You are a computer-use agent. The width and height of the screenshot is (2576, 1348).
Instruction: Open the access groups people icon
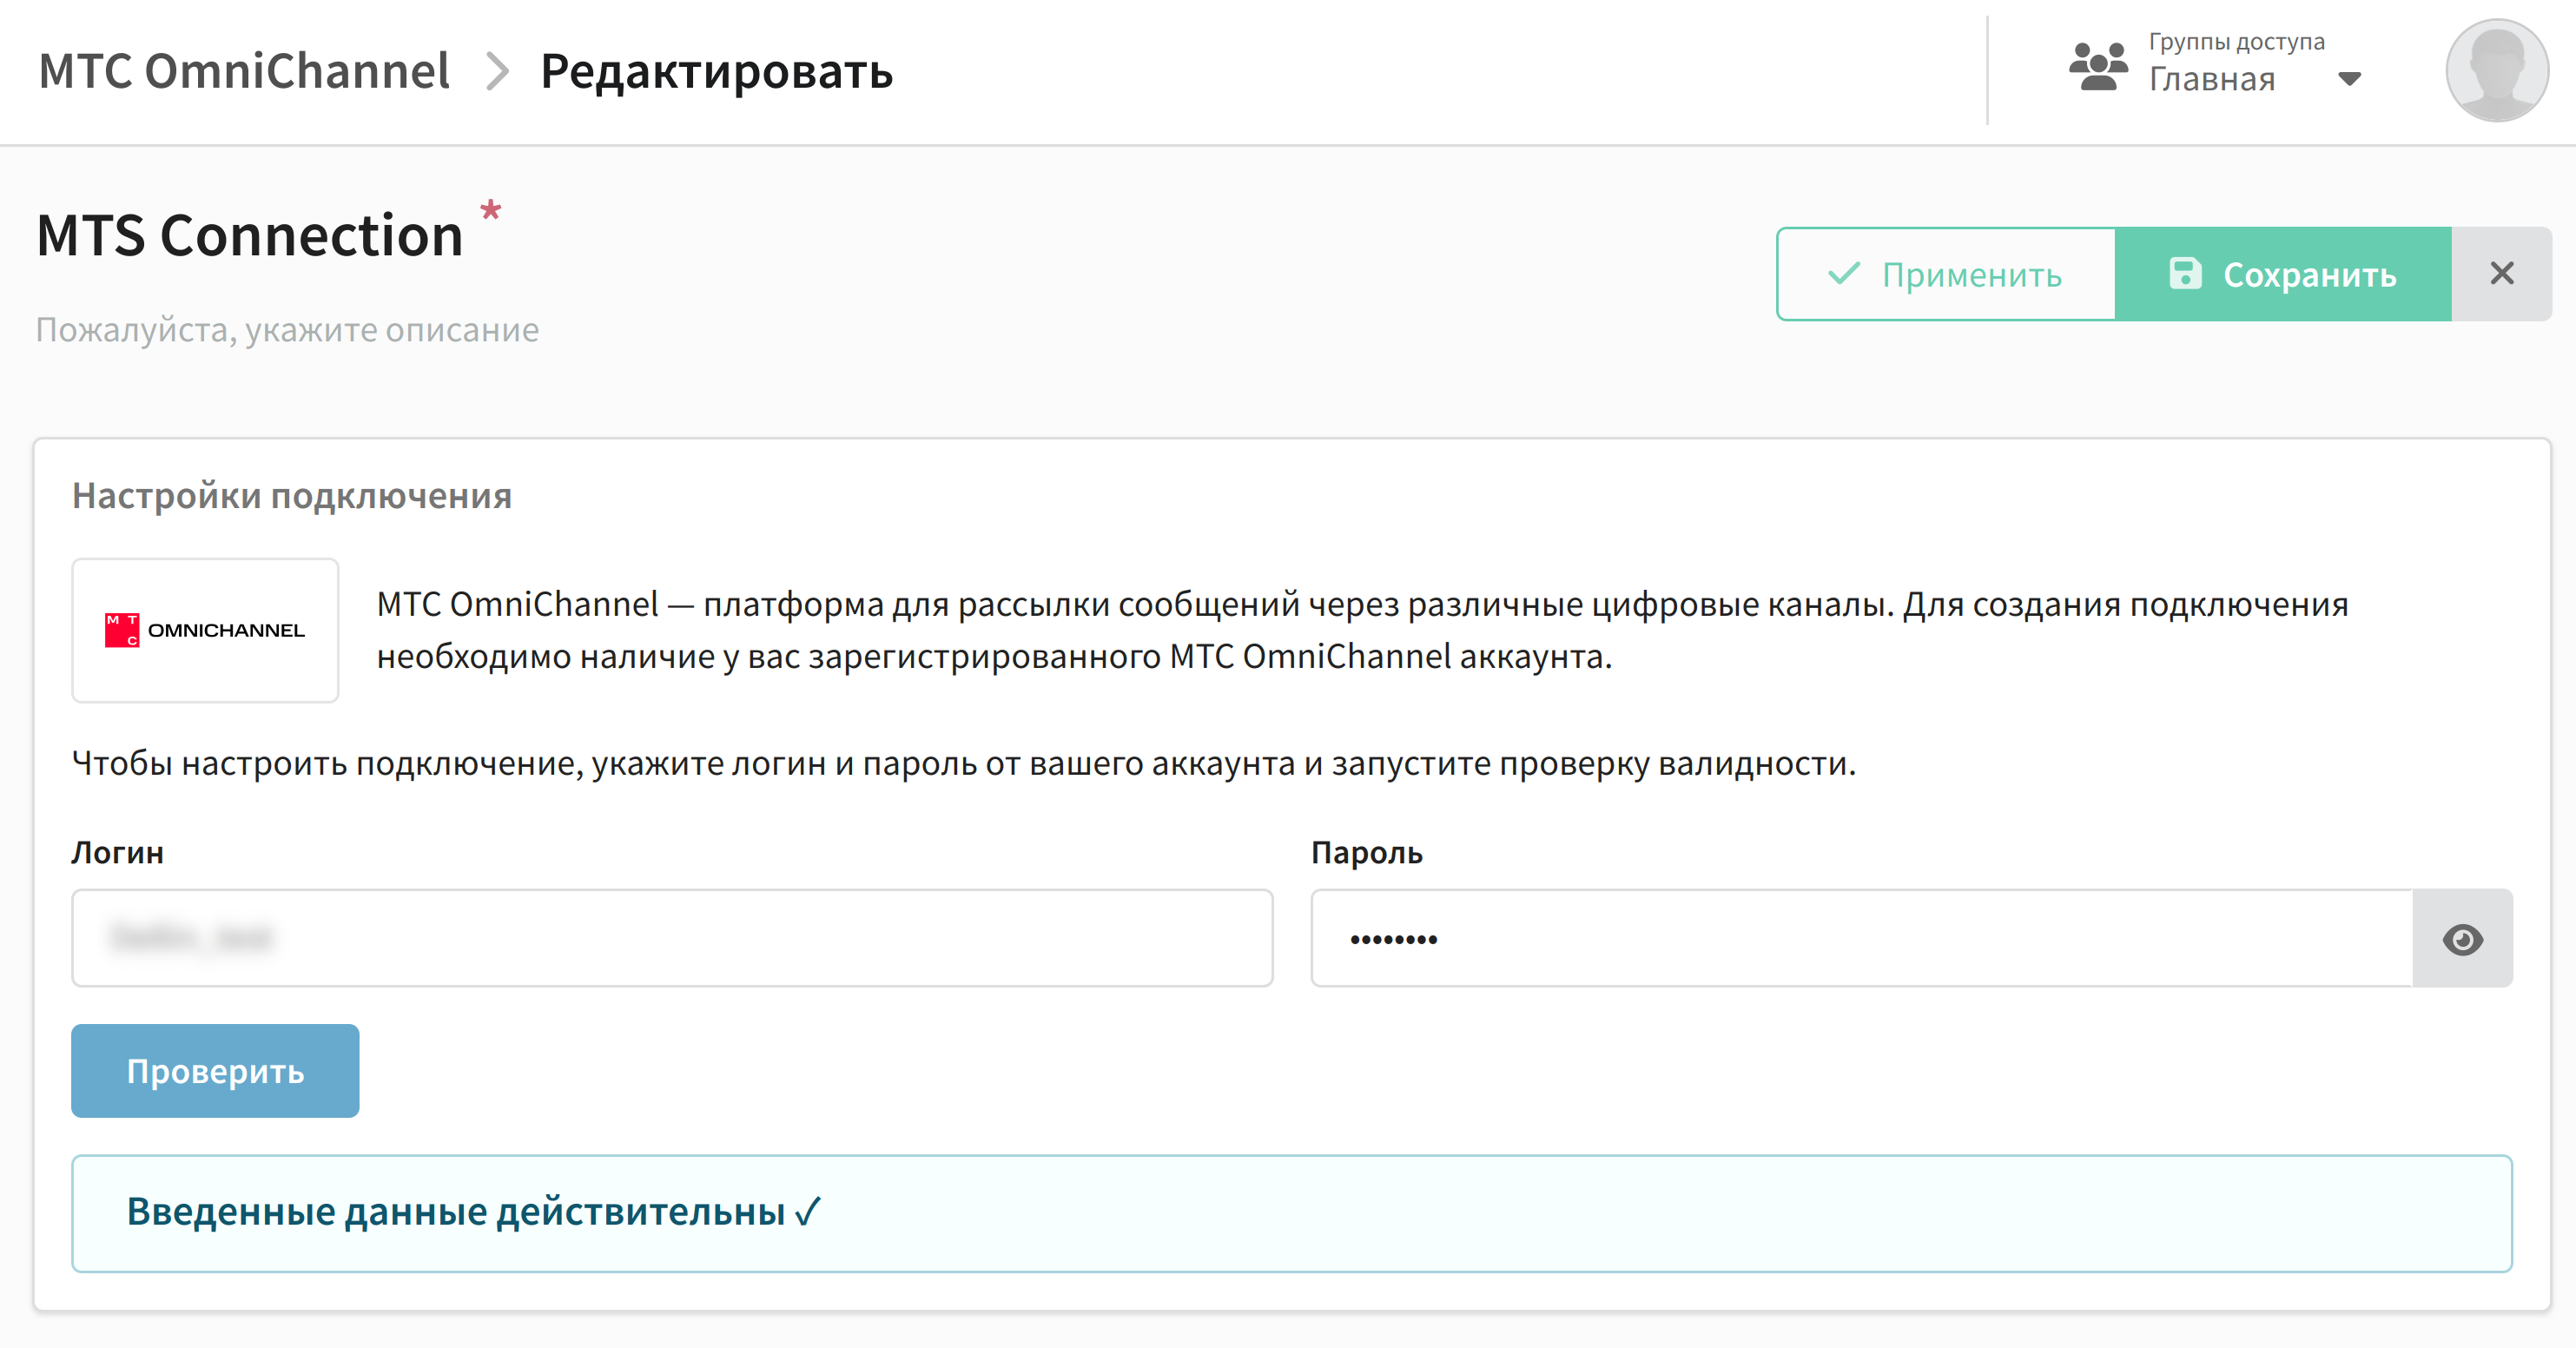point(2098,67)
